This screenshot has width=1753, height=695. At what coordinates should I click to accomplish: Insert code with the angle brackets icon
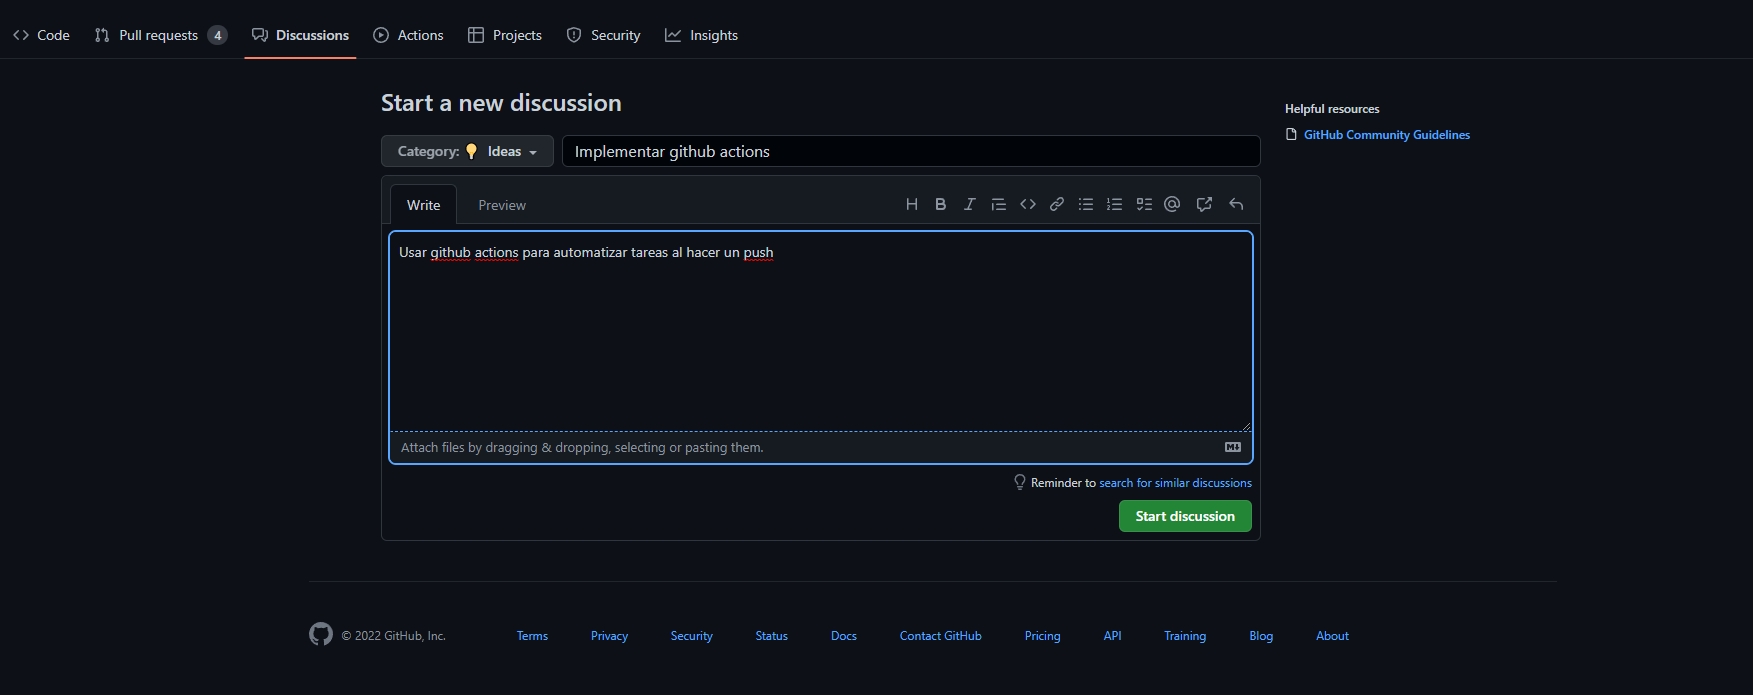(1027, 204)
